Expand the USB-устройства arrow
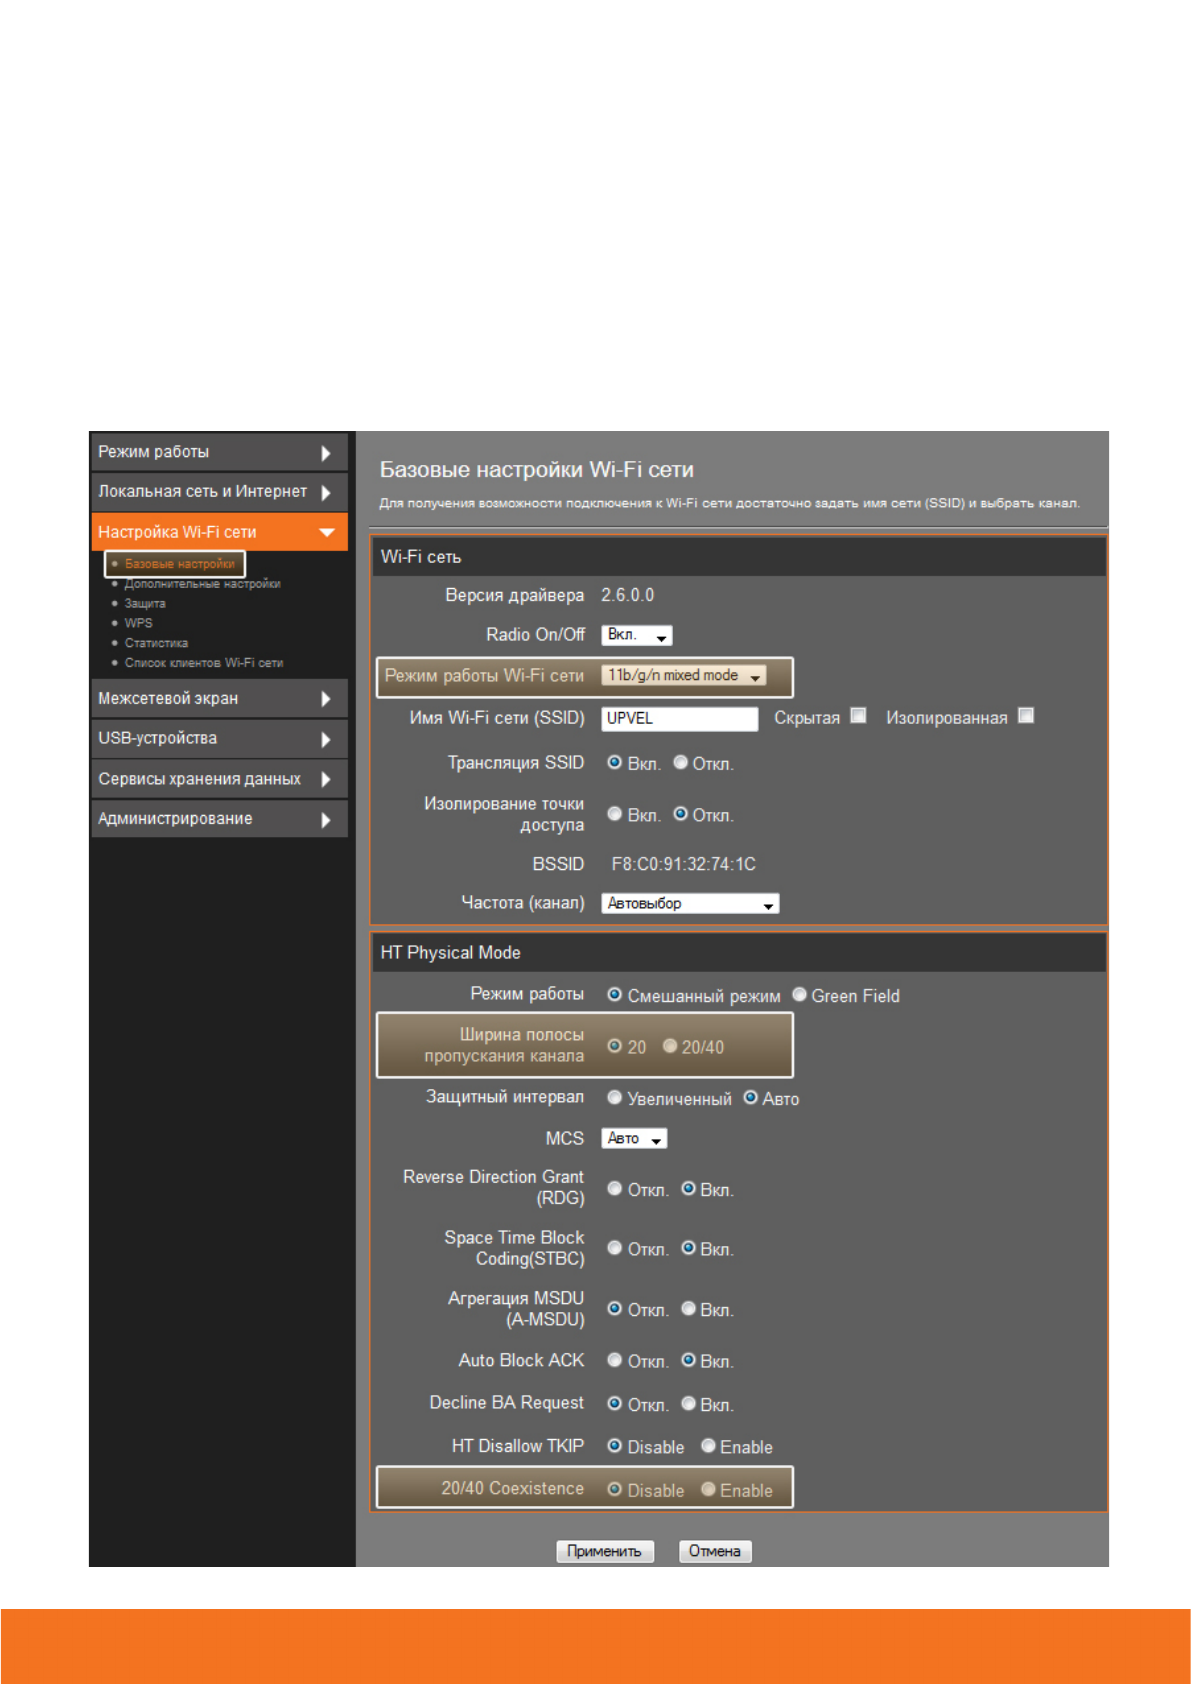This screenshot has height=1684, width=1191. pyautogui.click(x=325, y=740)
